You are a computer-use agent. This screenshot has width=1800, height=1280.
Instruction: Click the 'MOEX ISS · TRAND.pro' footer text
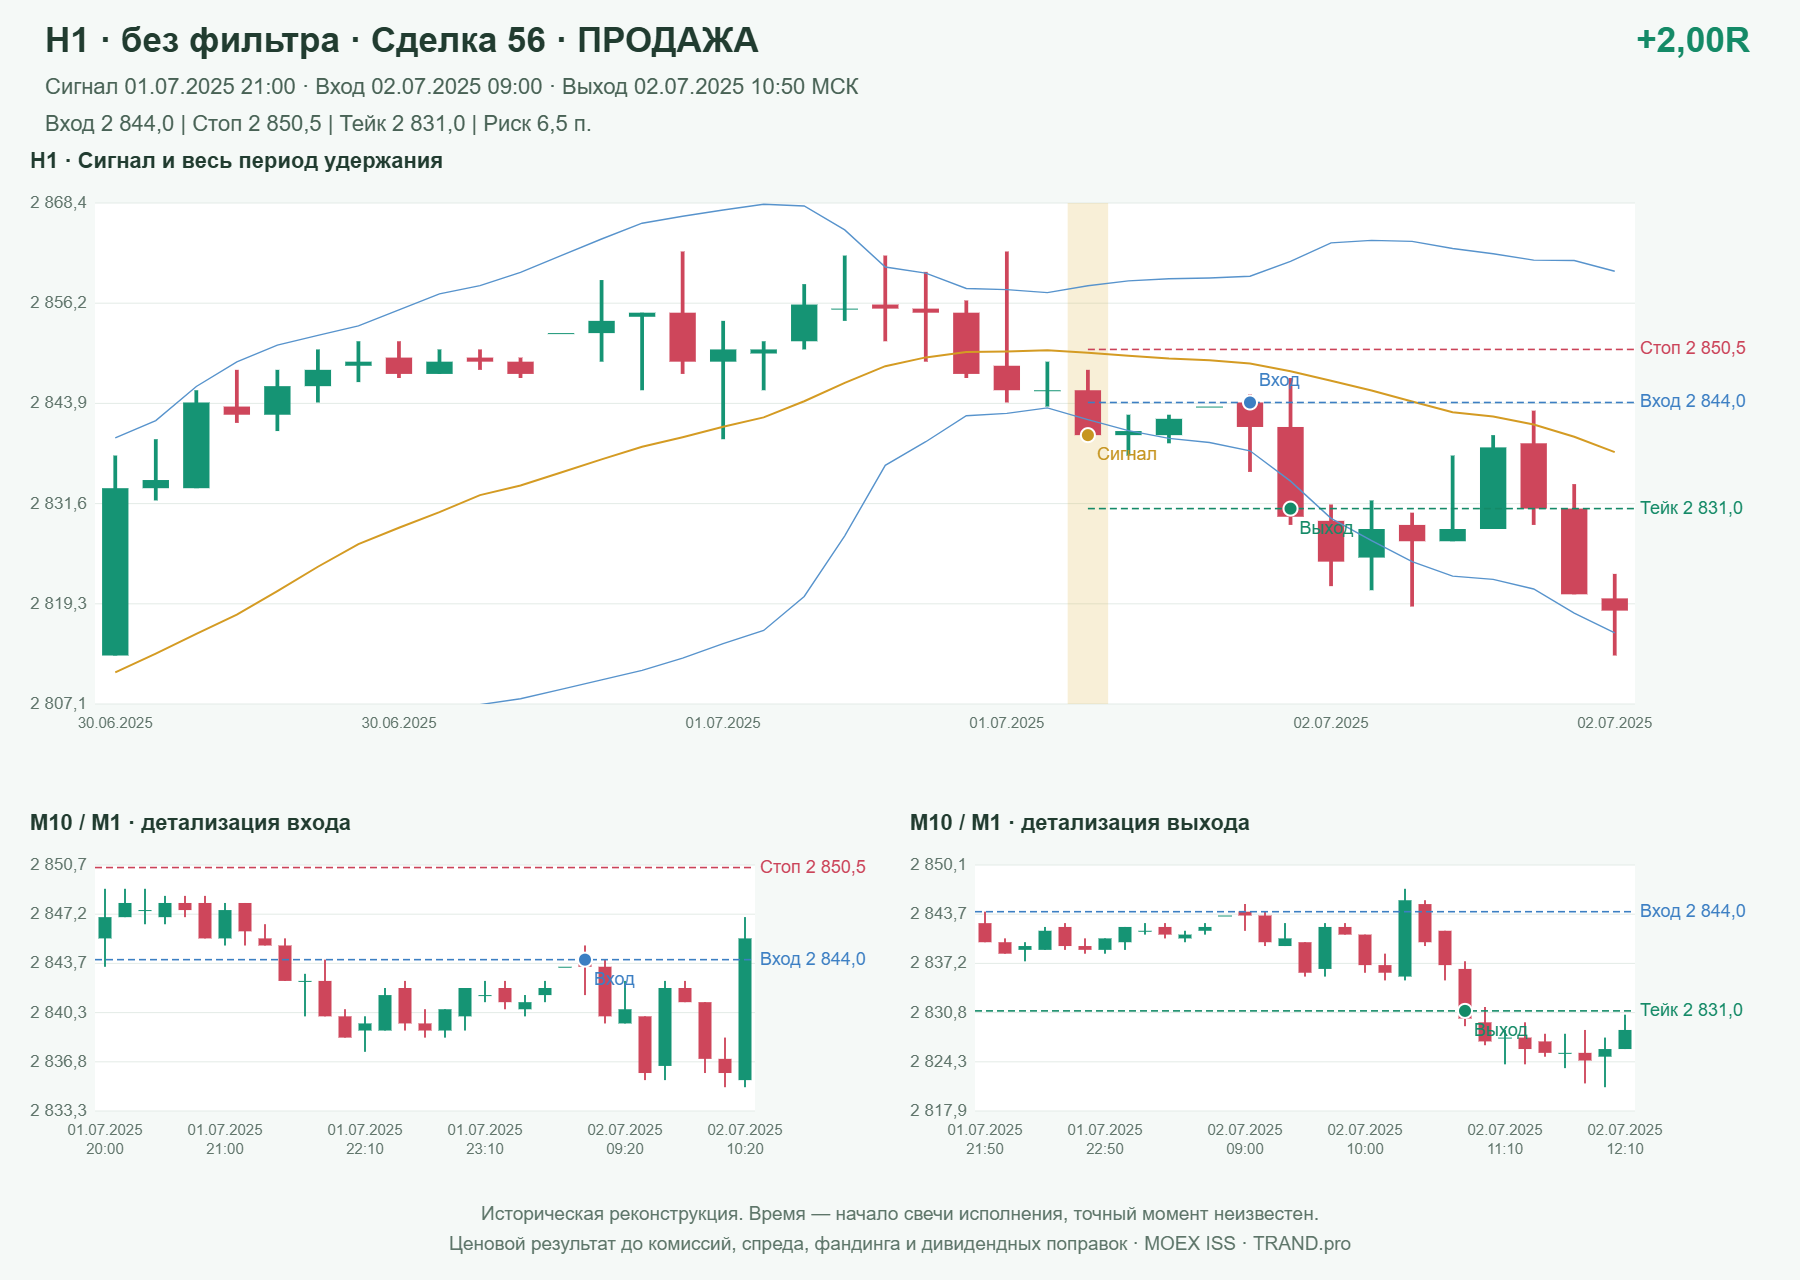coord(1247,1244)
